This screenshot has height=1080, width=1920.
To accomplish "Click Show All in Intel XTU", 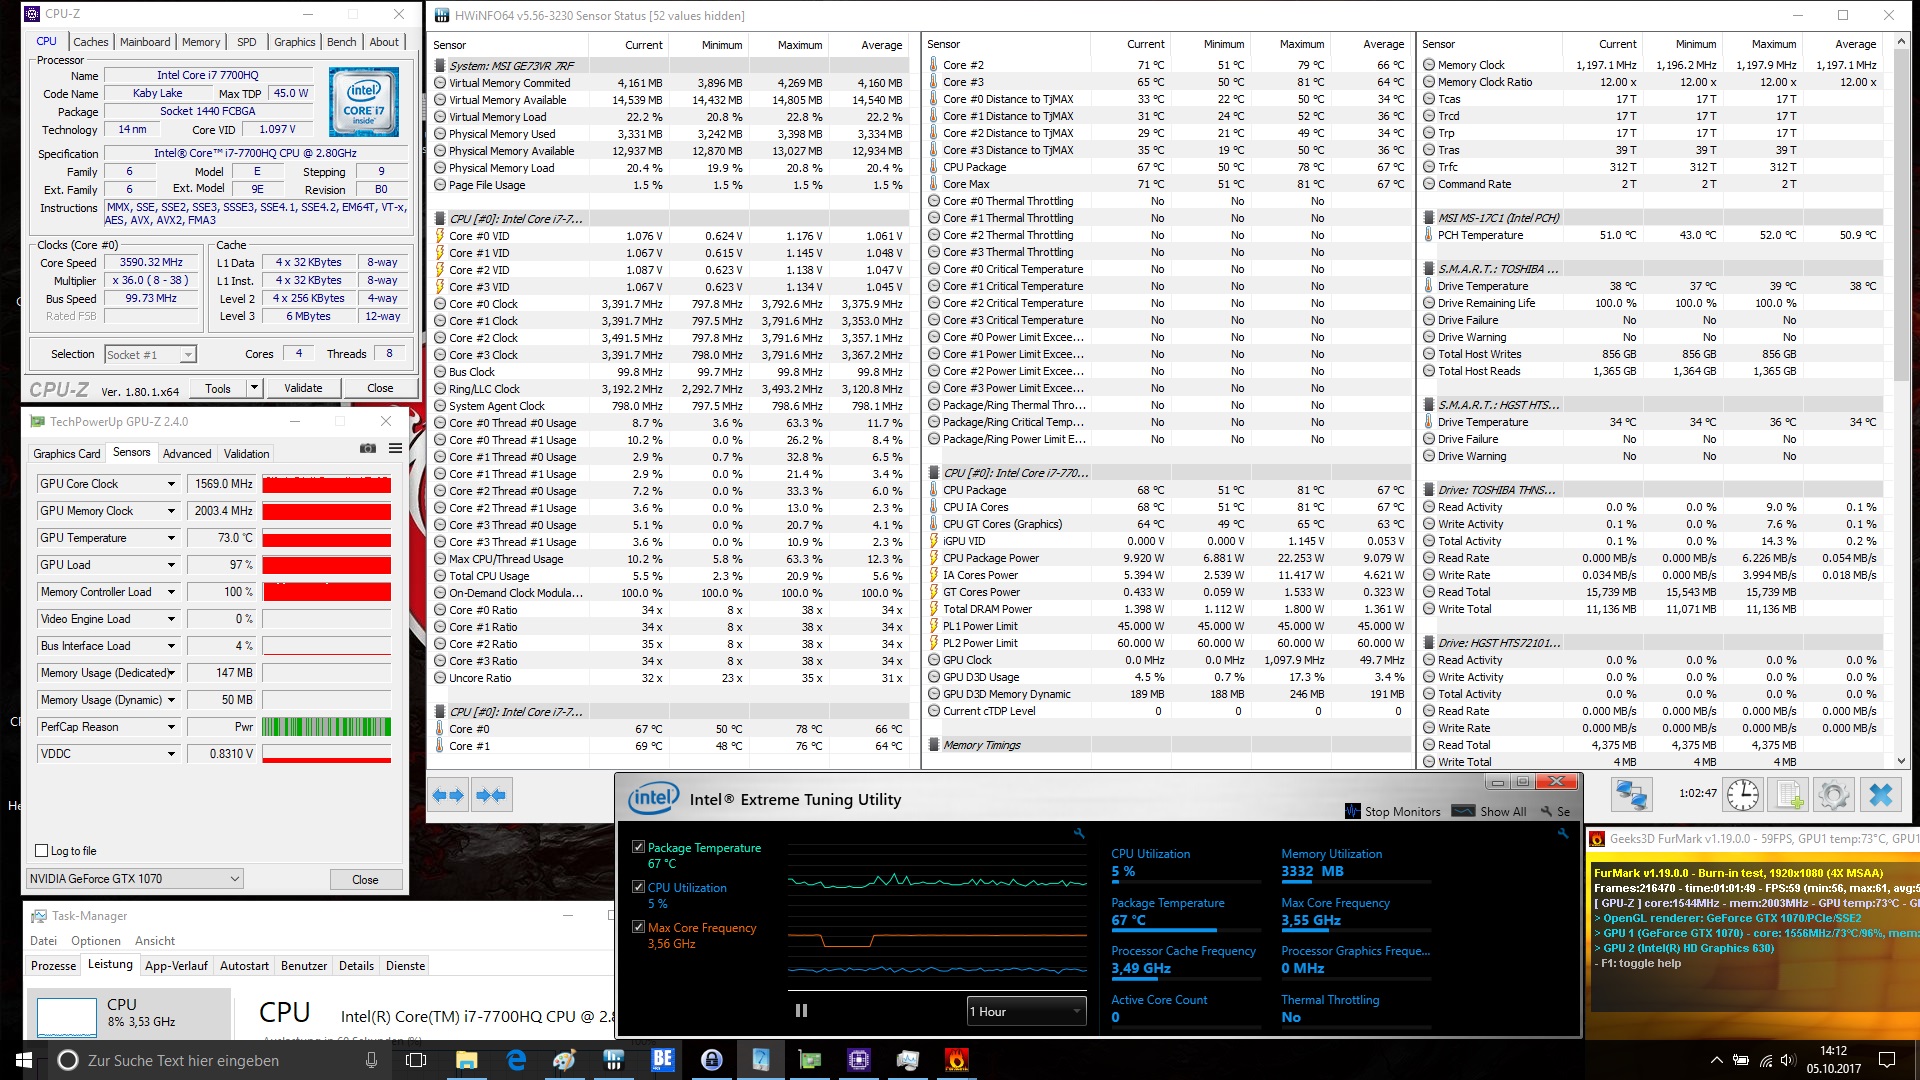I will [1489, 811].
